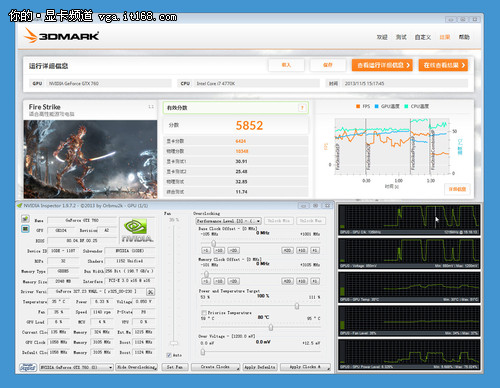500x388 pixels.
Task: Open the sensor monitoring icon below the upload icon
Action: click(x=25, y=229)
